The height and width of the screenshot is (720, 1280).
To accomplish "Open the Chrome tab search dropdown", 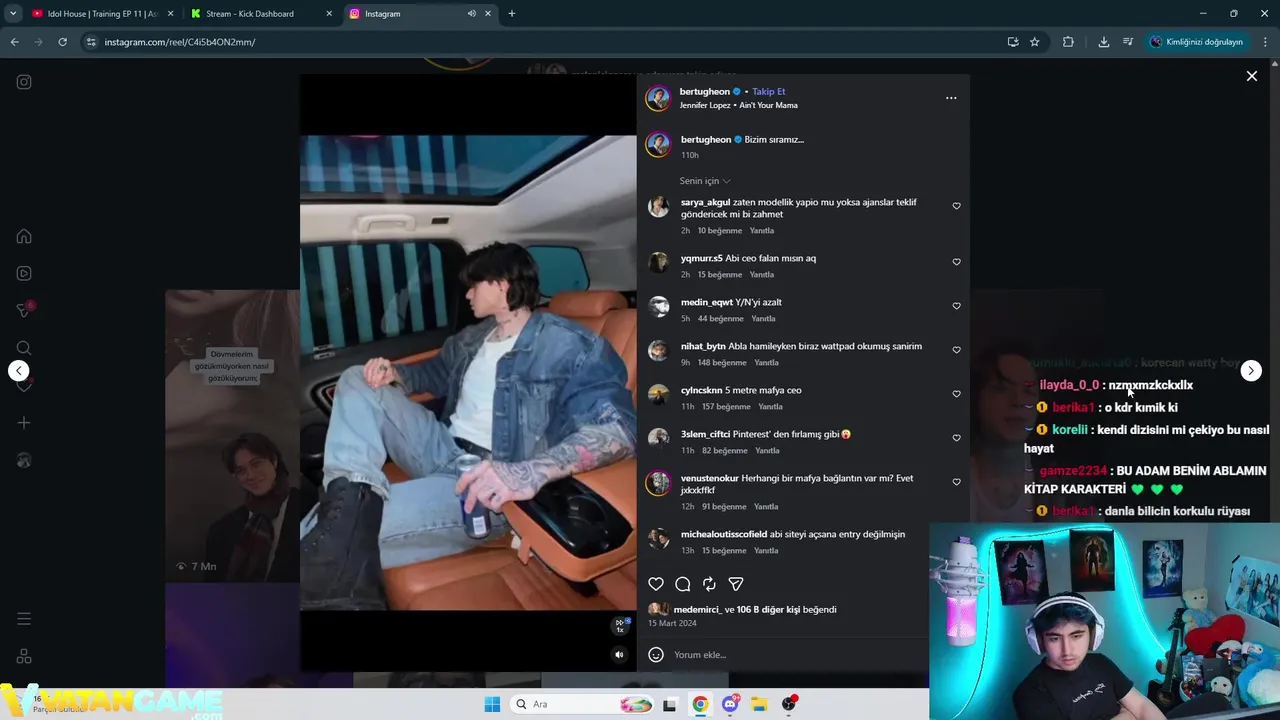I will (13, 14).
